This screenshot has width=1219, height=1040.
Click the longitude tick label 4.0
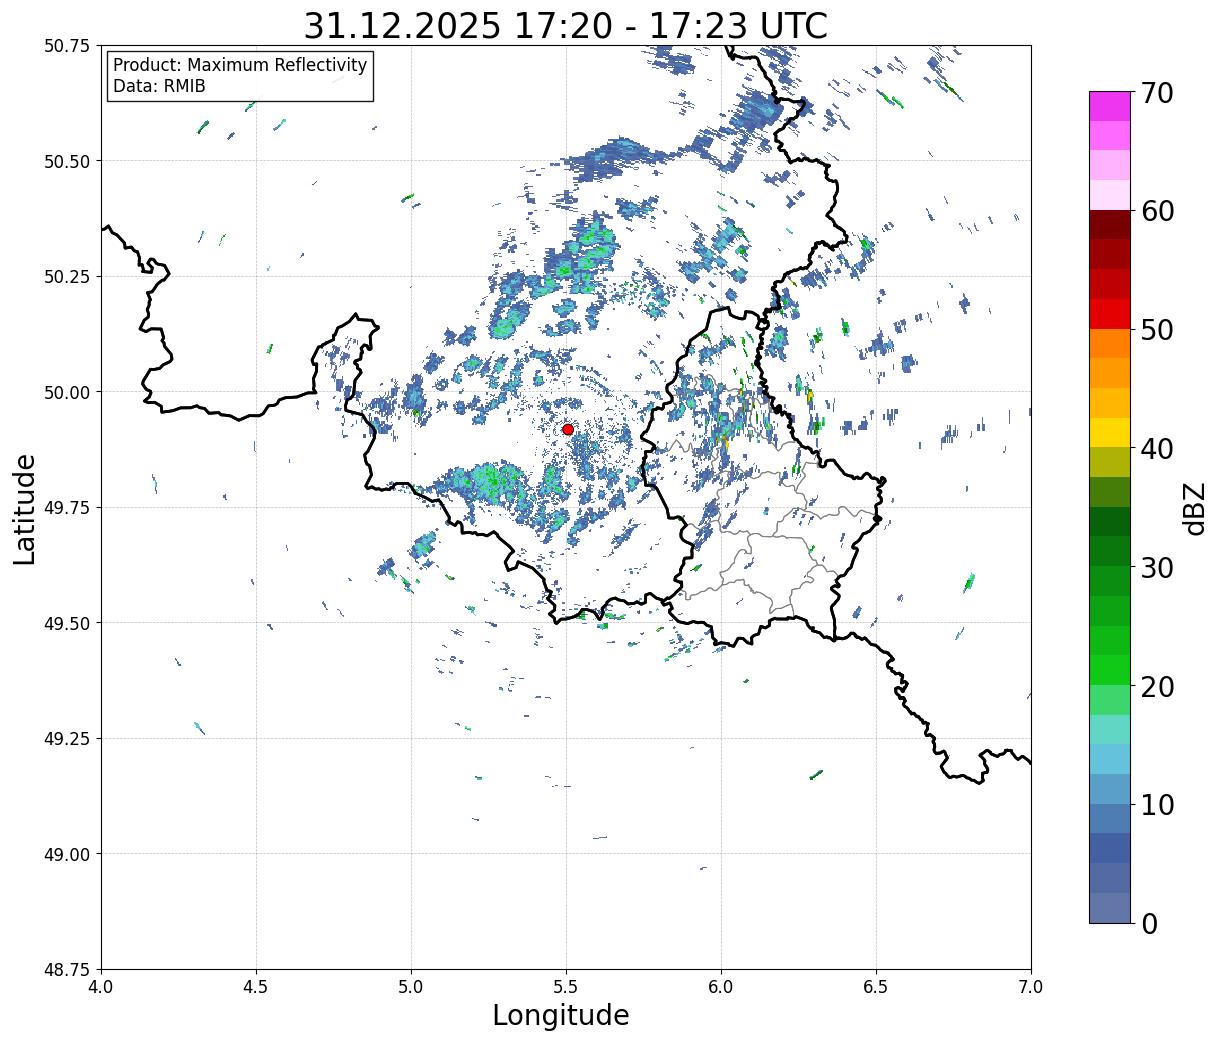[101, 987]
